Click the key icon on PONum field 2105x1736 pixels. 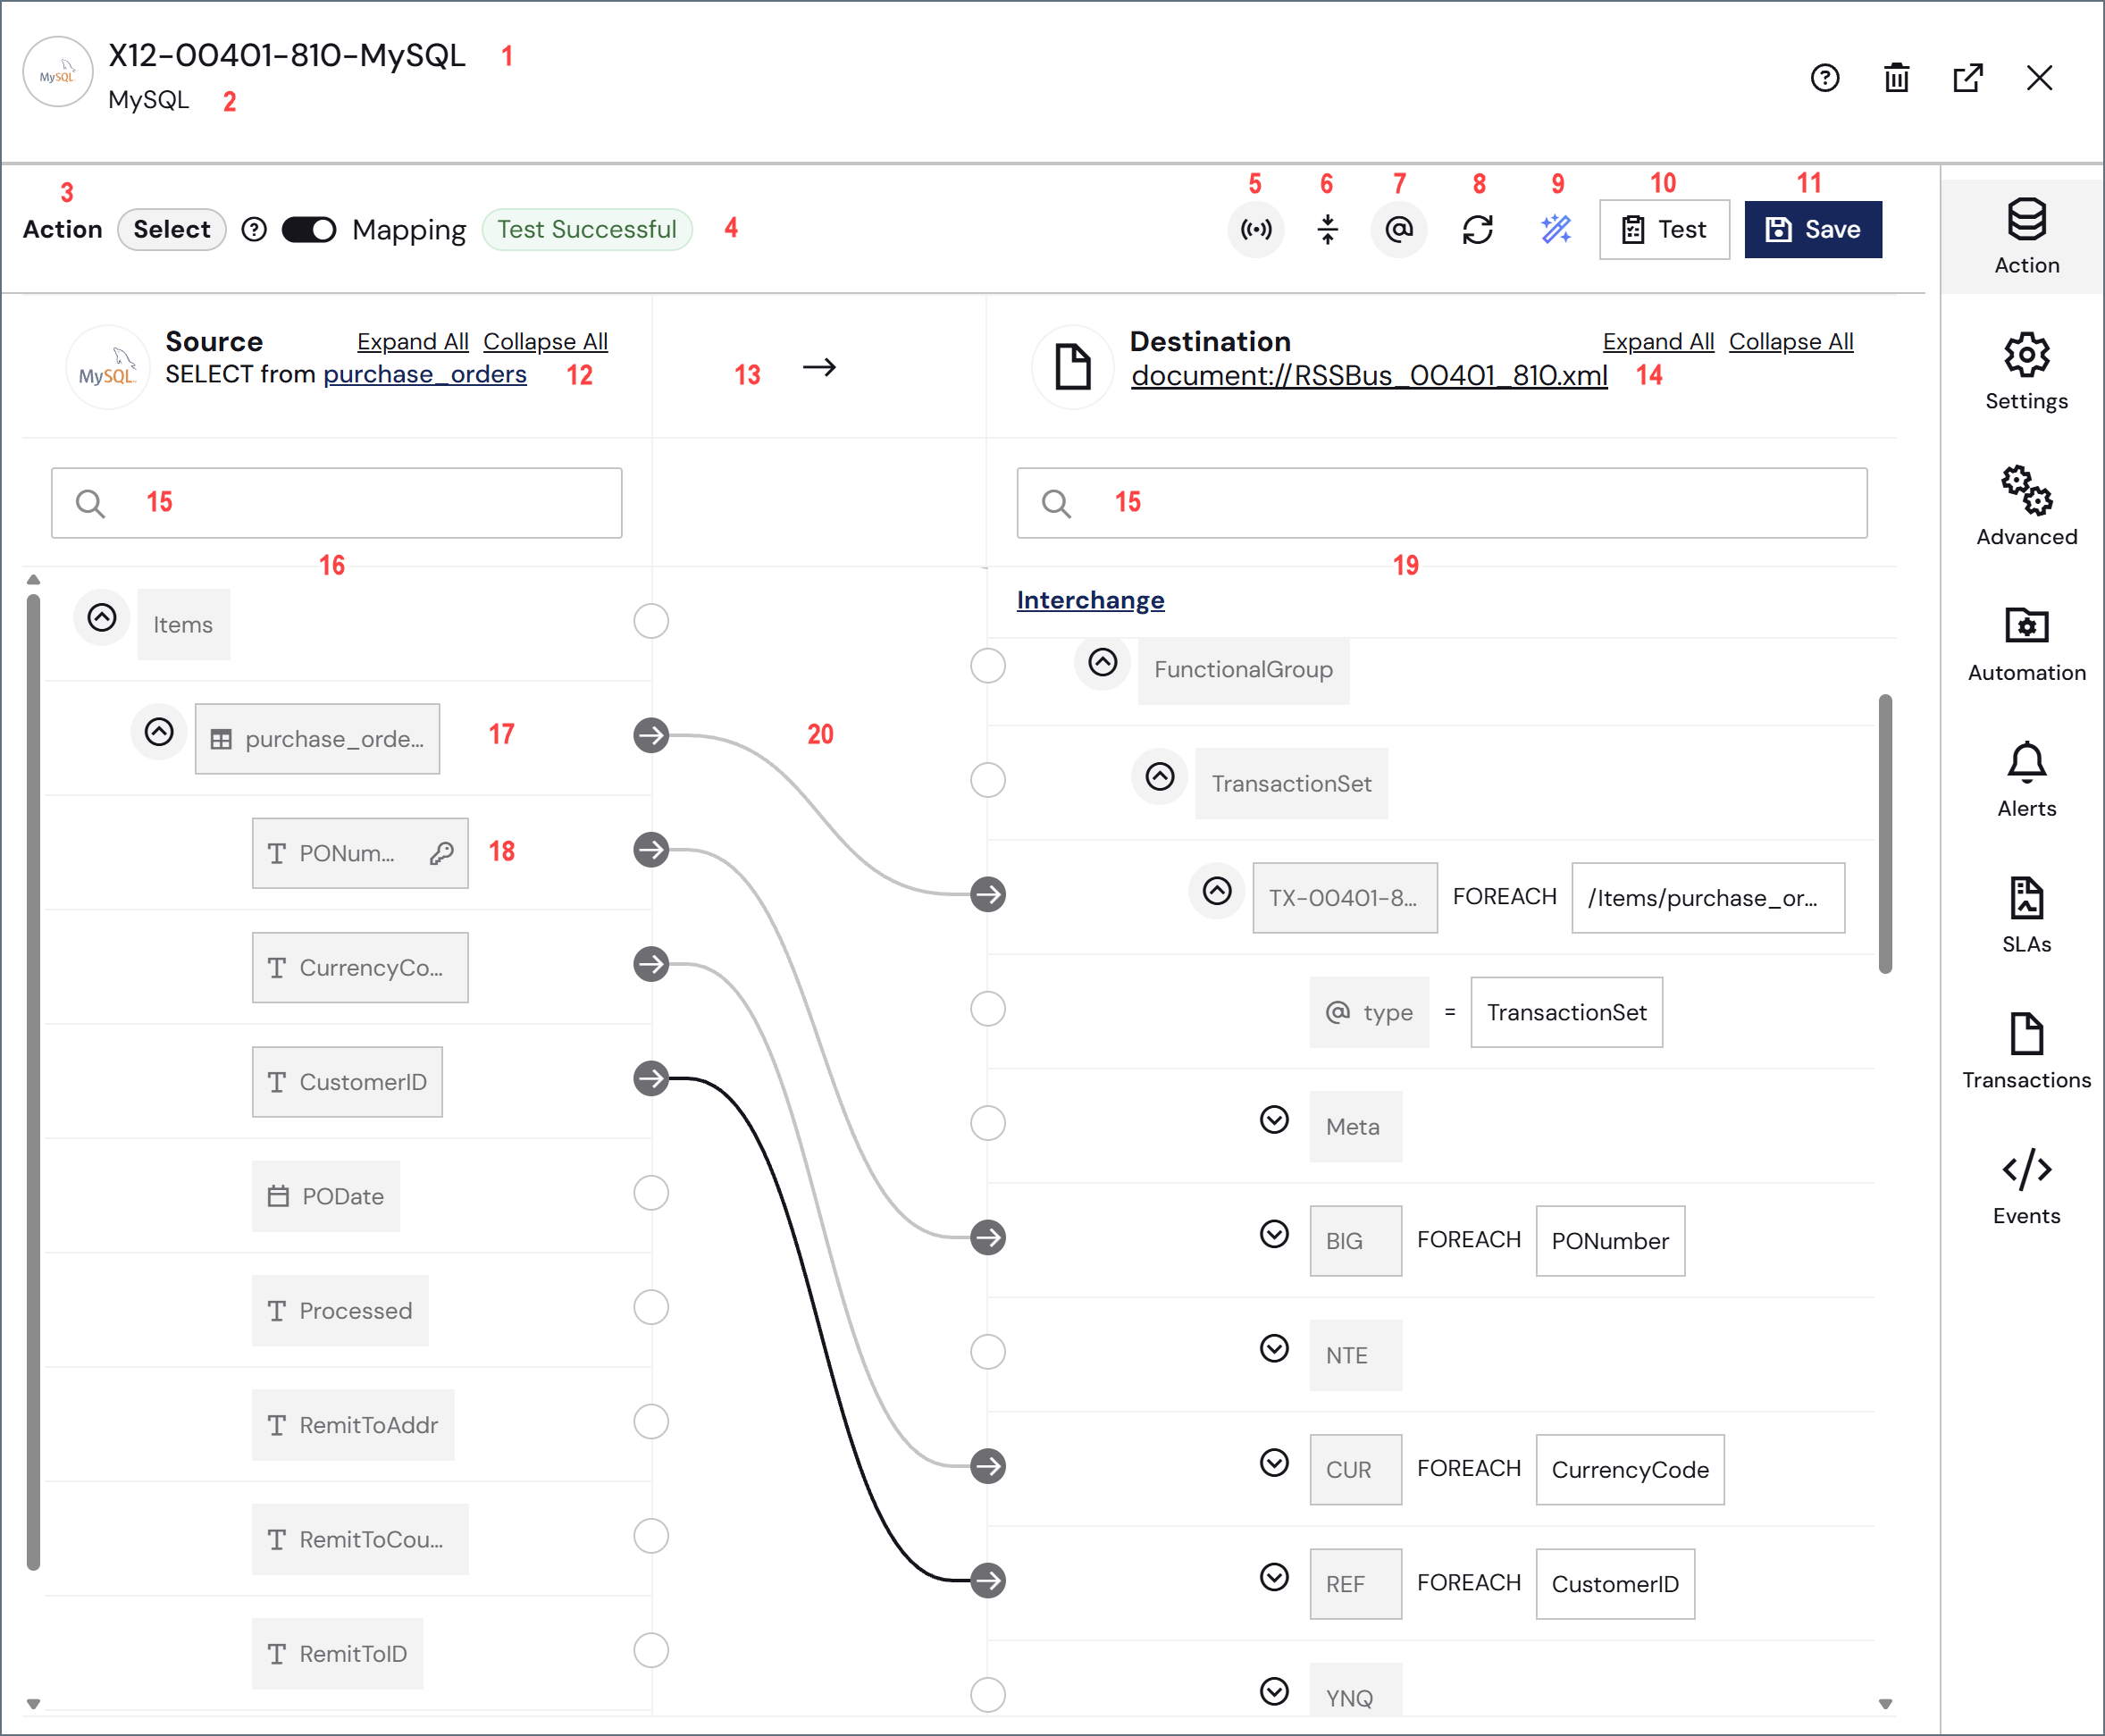click(x=442, y=853)
